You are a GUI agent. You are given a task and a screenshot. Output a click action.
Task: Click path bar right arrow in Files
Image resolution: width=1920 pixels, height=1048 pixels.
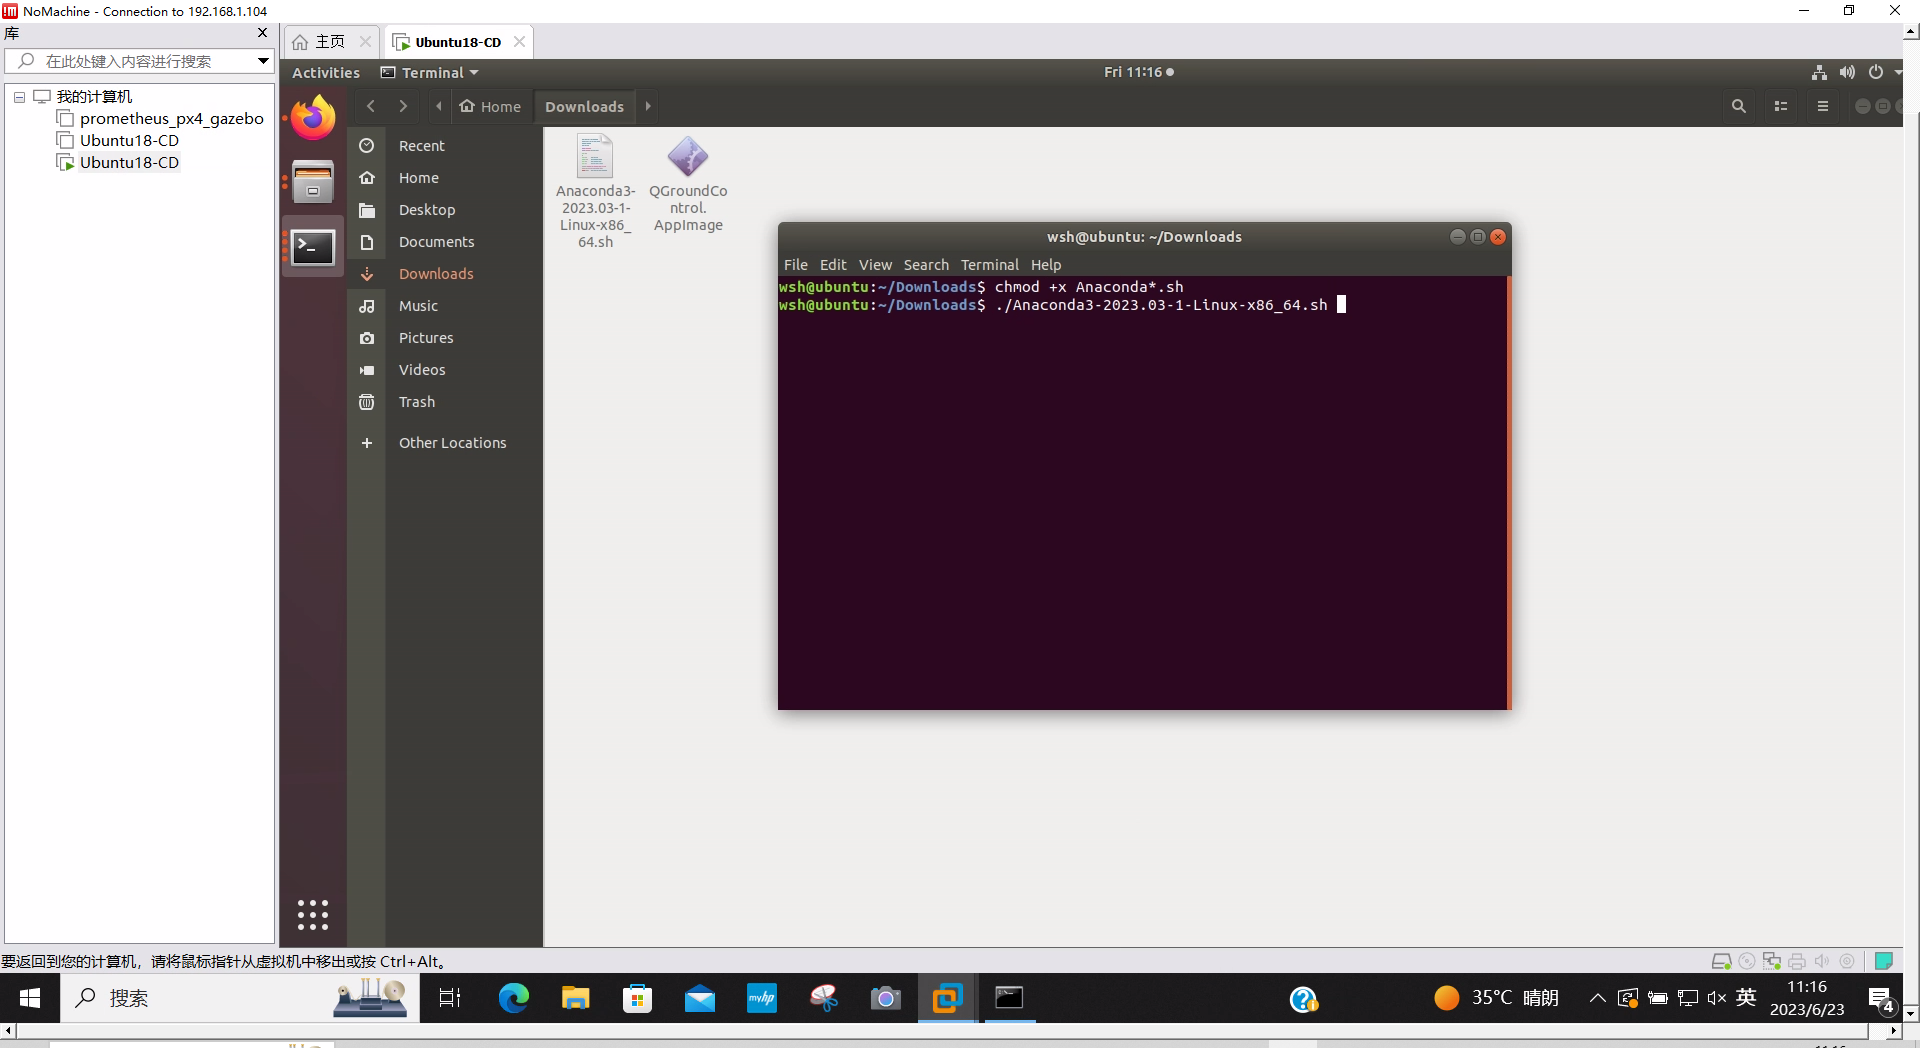point(648,106)
